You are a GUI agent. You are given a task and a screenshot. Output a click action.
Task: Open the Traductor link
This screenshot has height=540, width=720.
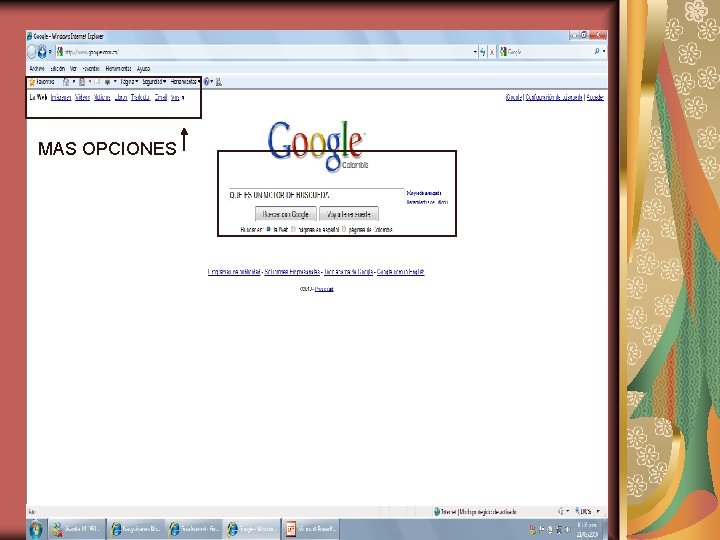[x=141, y=97]
